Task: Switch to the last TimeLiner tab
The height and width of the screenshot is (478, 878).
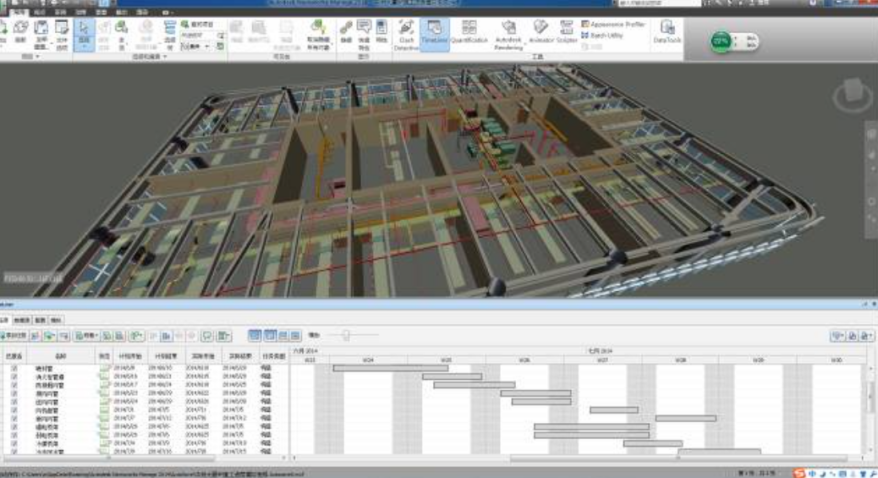Action: pos(56,320)
